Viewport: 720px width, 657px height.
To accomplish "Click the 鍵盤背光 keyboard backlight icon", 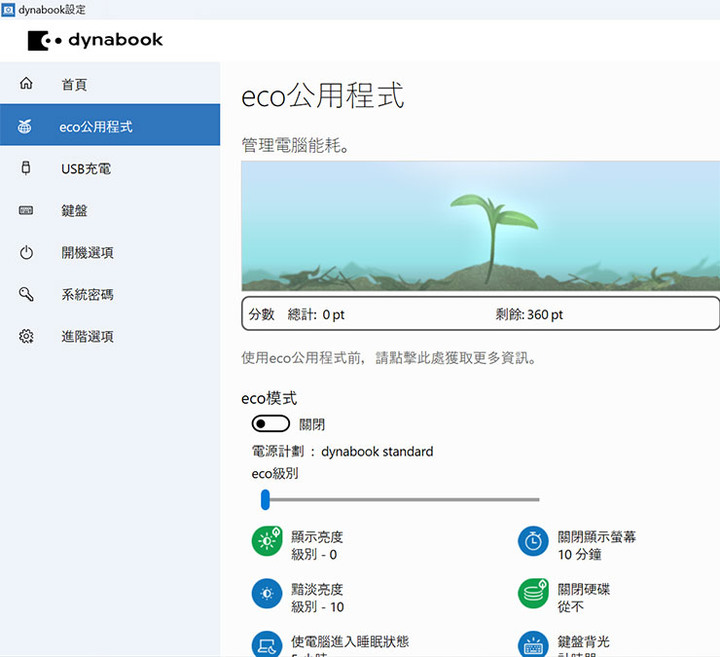I will pyautogui.click(x=533, y=644).
